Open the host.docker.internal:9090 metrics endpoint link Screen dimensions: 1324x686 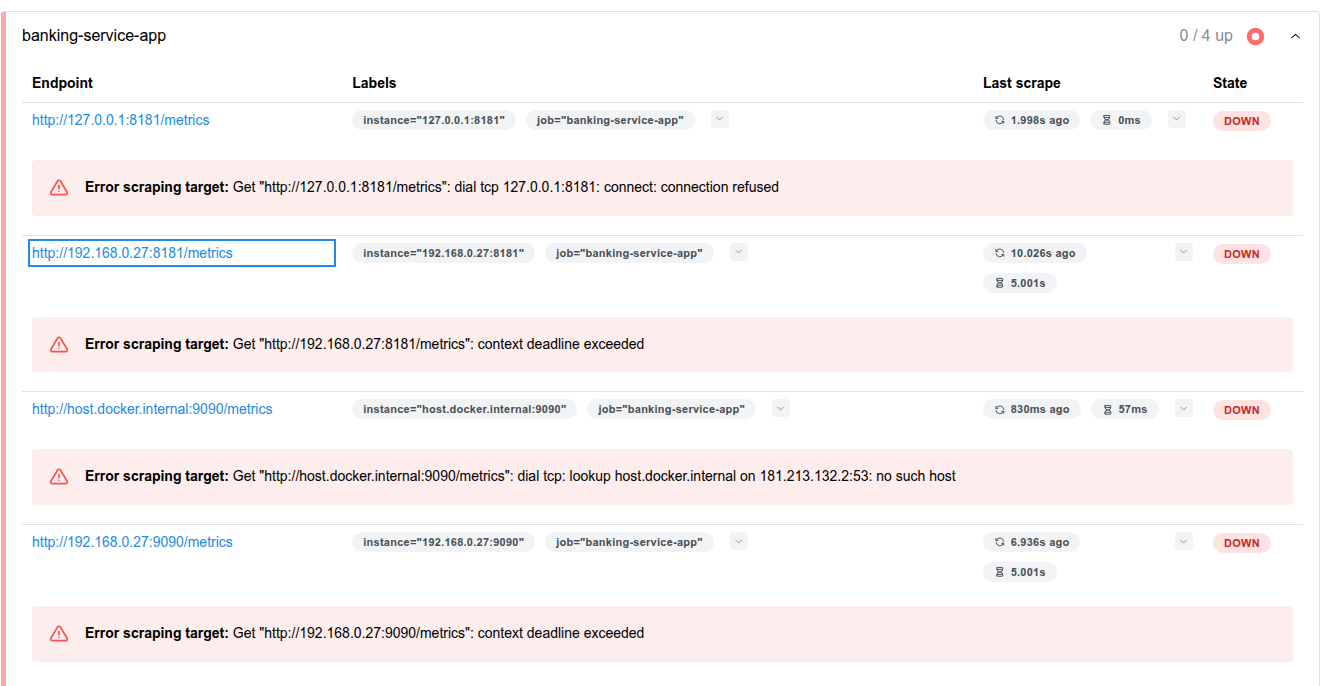pos(152,409)
